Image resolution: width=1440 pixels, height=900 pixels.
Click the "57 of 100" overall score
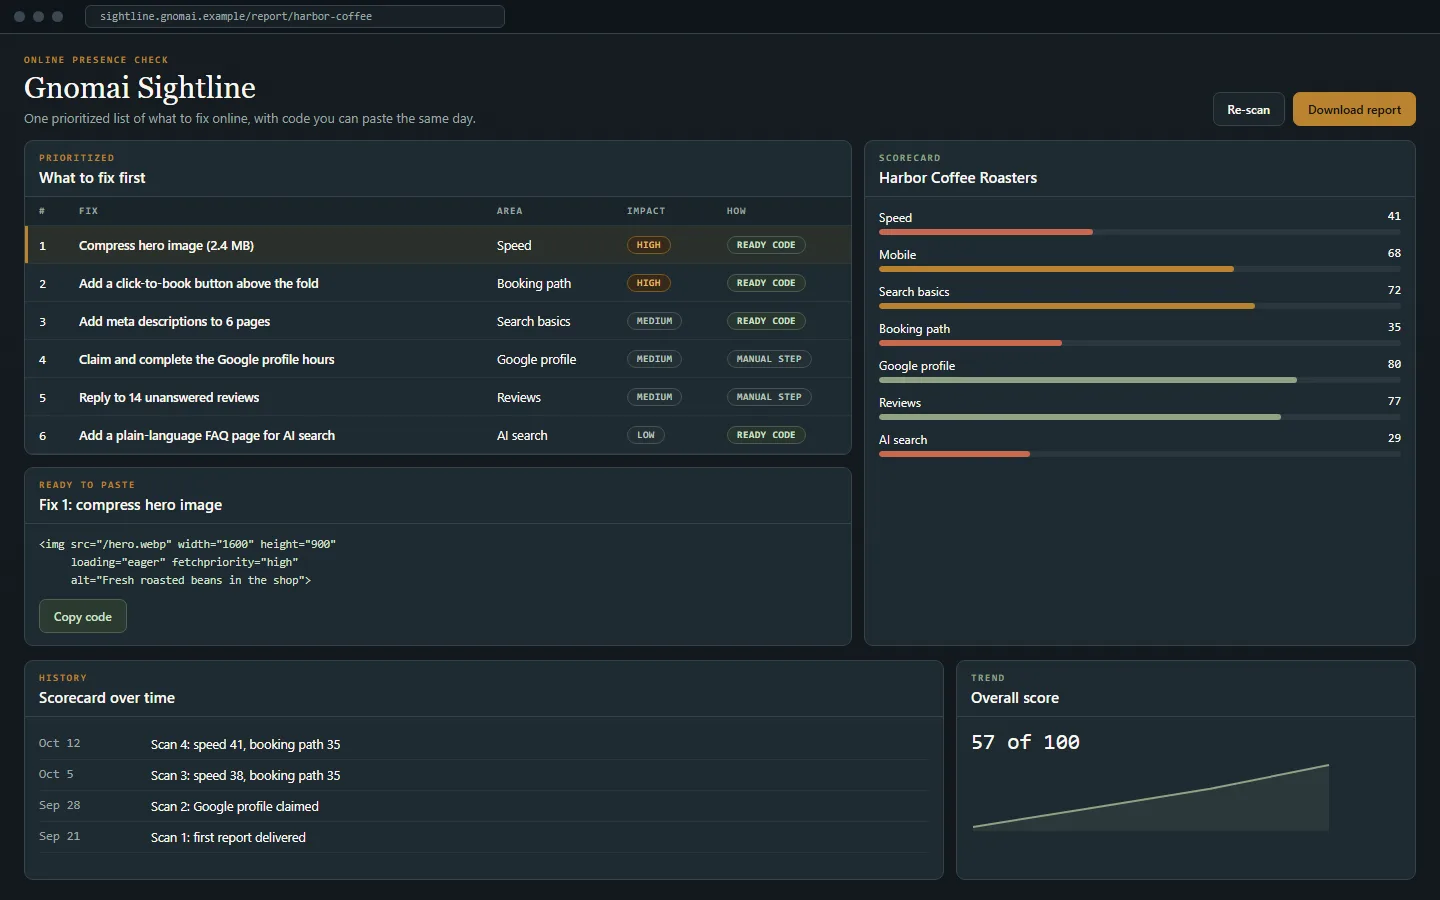pyautogui.click(x=1025, y=742)
